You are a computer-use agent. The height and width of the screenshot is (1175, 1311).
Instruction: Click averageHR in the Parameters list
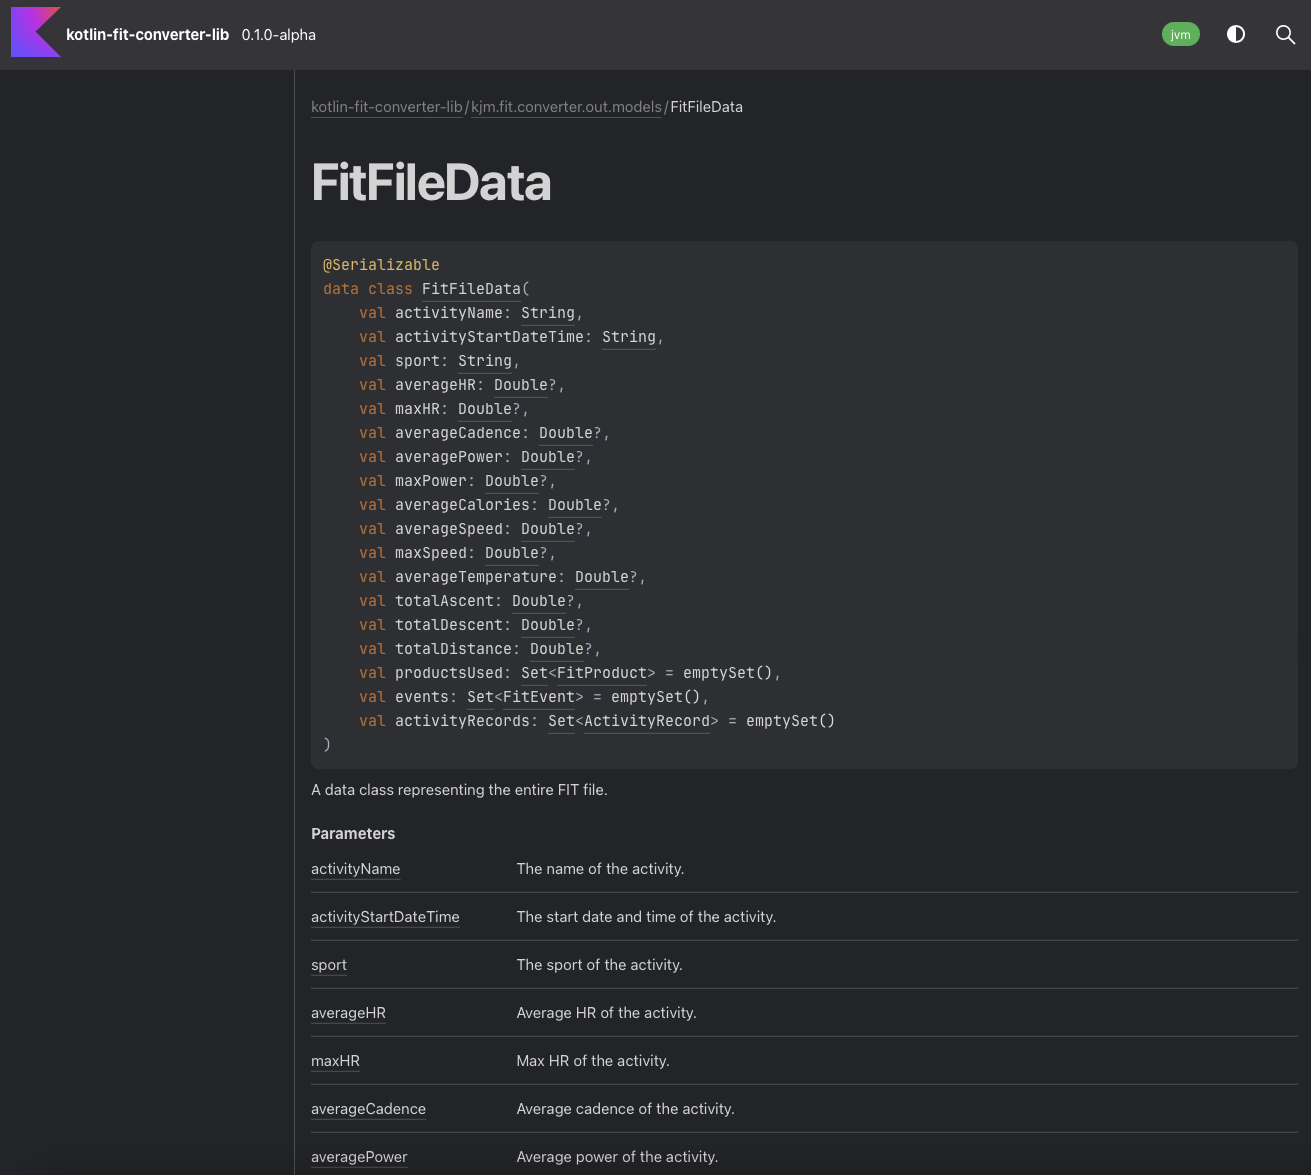pos(348,1013)
